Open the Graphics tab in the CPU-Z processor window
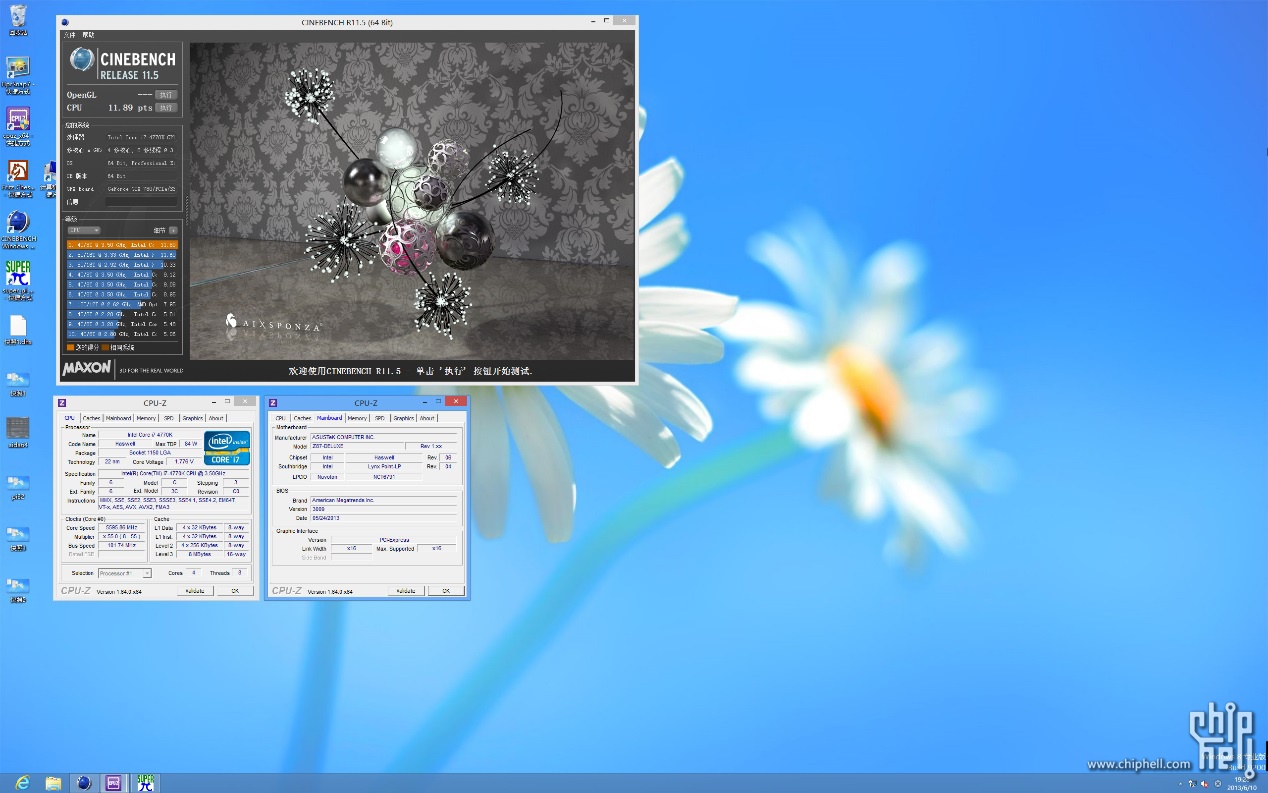Screen dimensions: 1268x793 pos(192,418)
